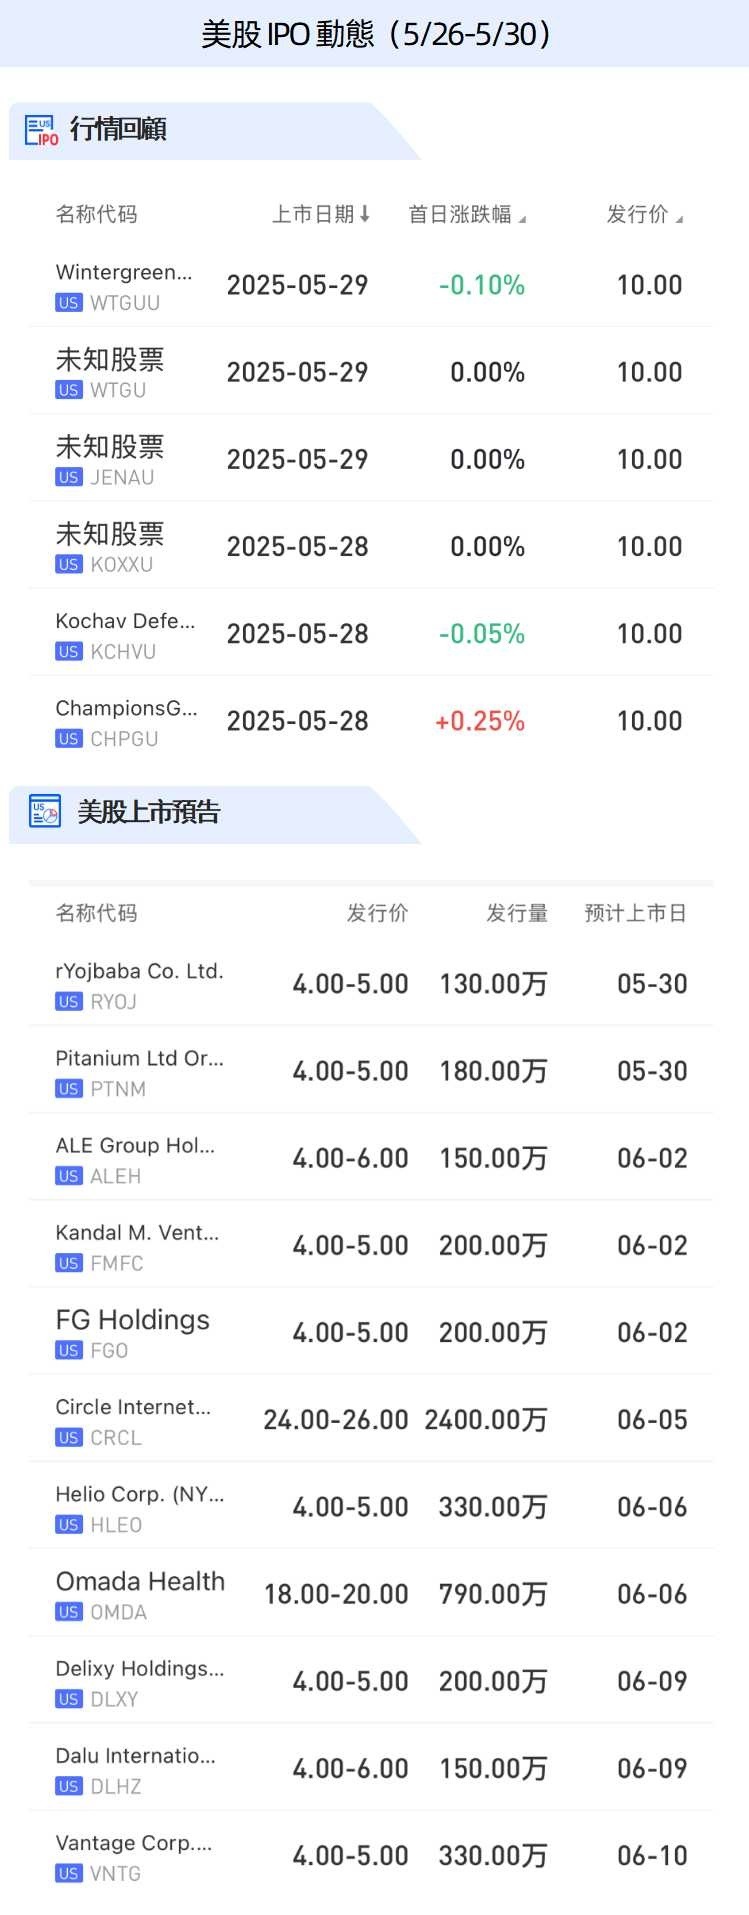
Task: Click the US badge next to OMDA
Action: [x=68, y=1612]
